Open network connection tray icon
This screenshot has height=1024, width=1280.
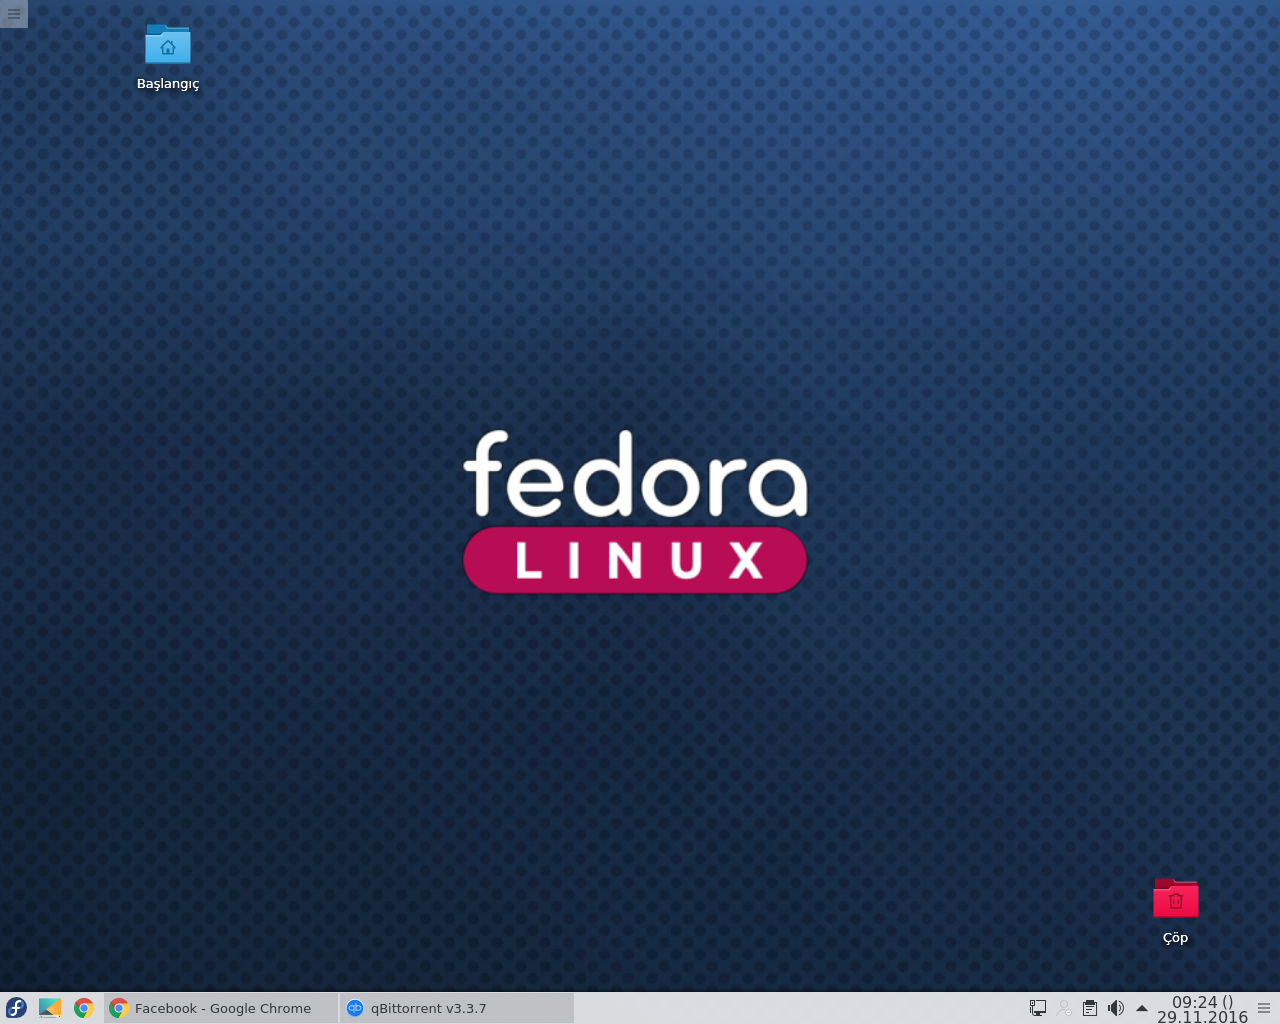point(1038,1008)
